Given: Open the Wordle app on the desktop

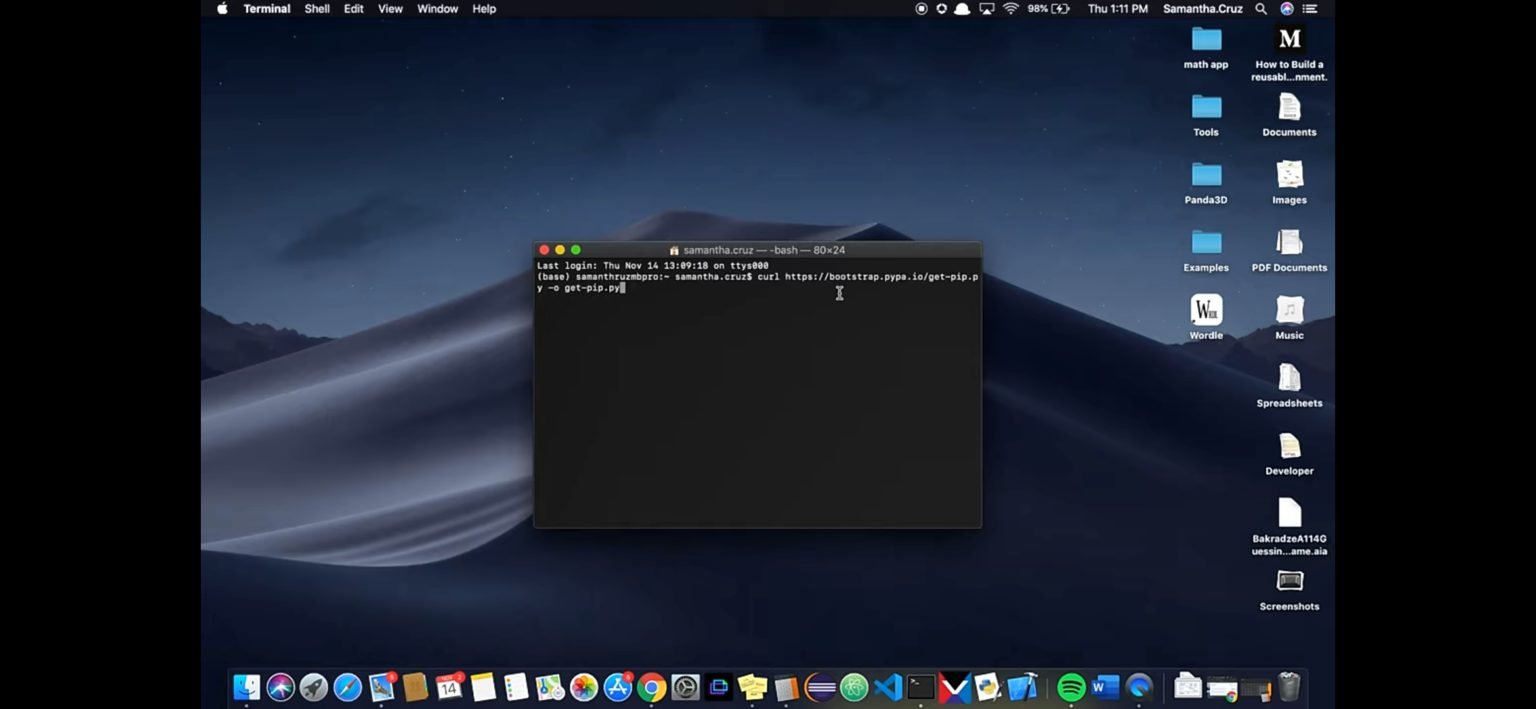Looking at the screenshot, I should point(1205,312).
